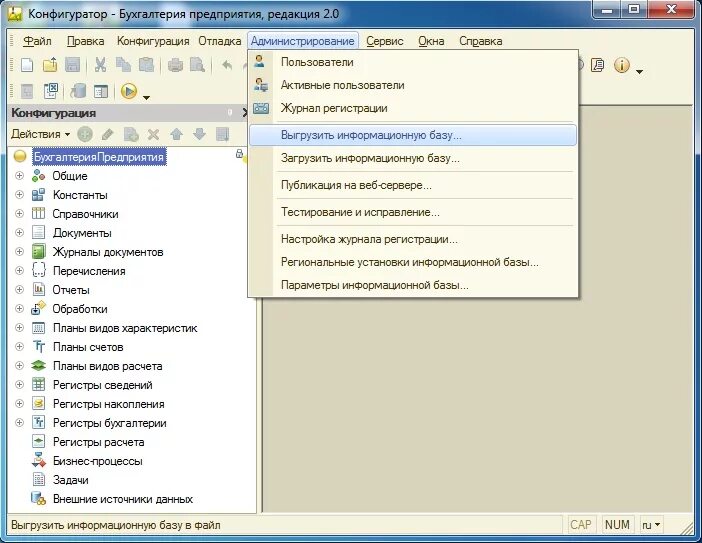Click the Delete X icon in Конфигурация panel
This screenshot has width=702, height=543.
154,134
